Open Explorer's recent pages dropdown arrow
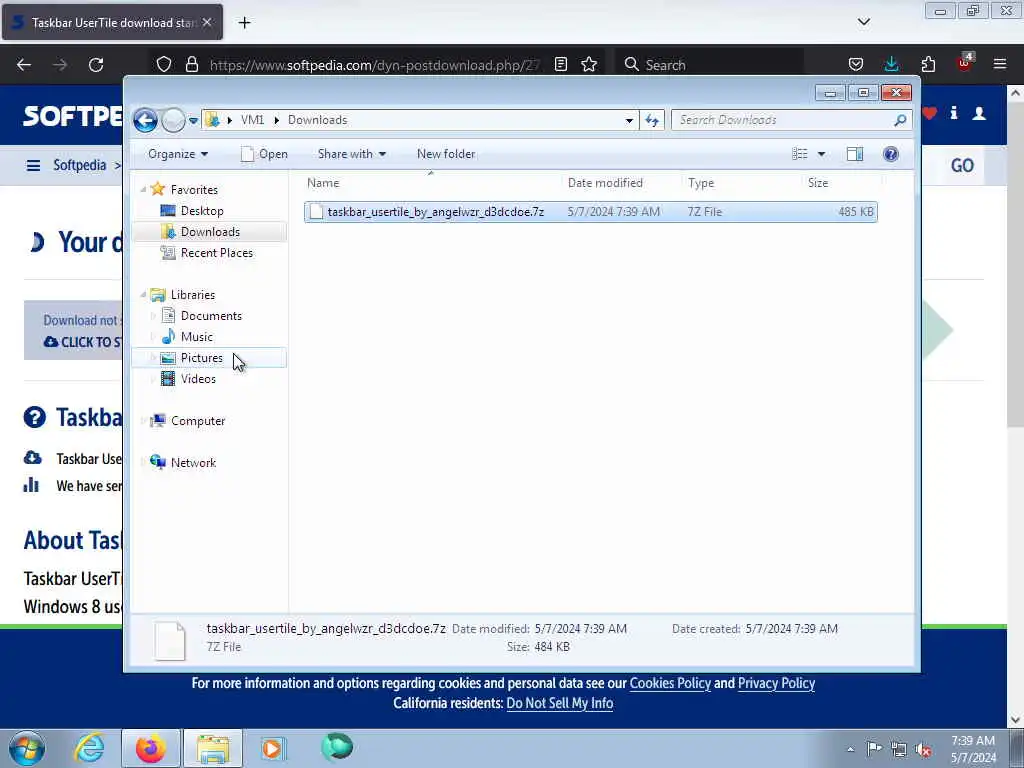 [193, 121]
